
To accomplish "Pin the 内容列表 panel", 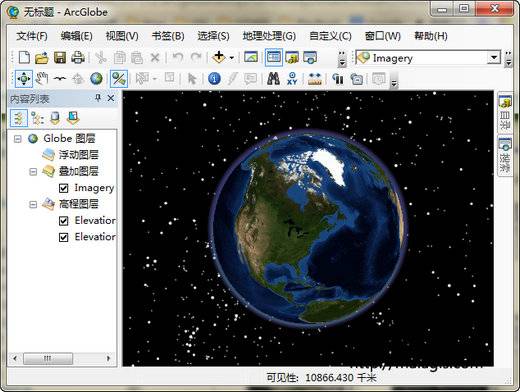I will click(x=98, y=98).
